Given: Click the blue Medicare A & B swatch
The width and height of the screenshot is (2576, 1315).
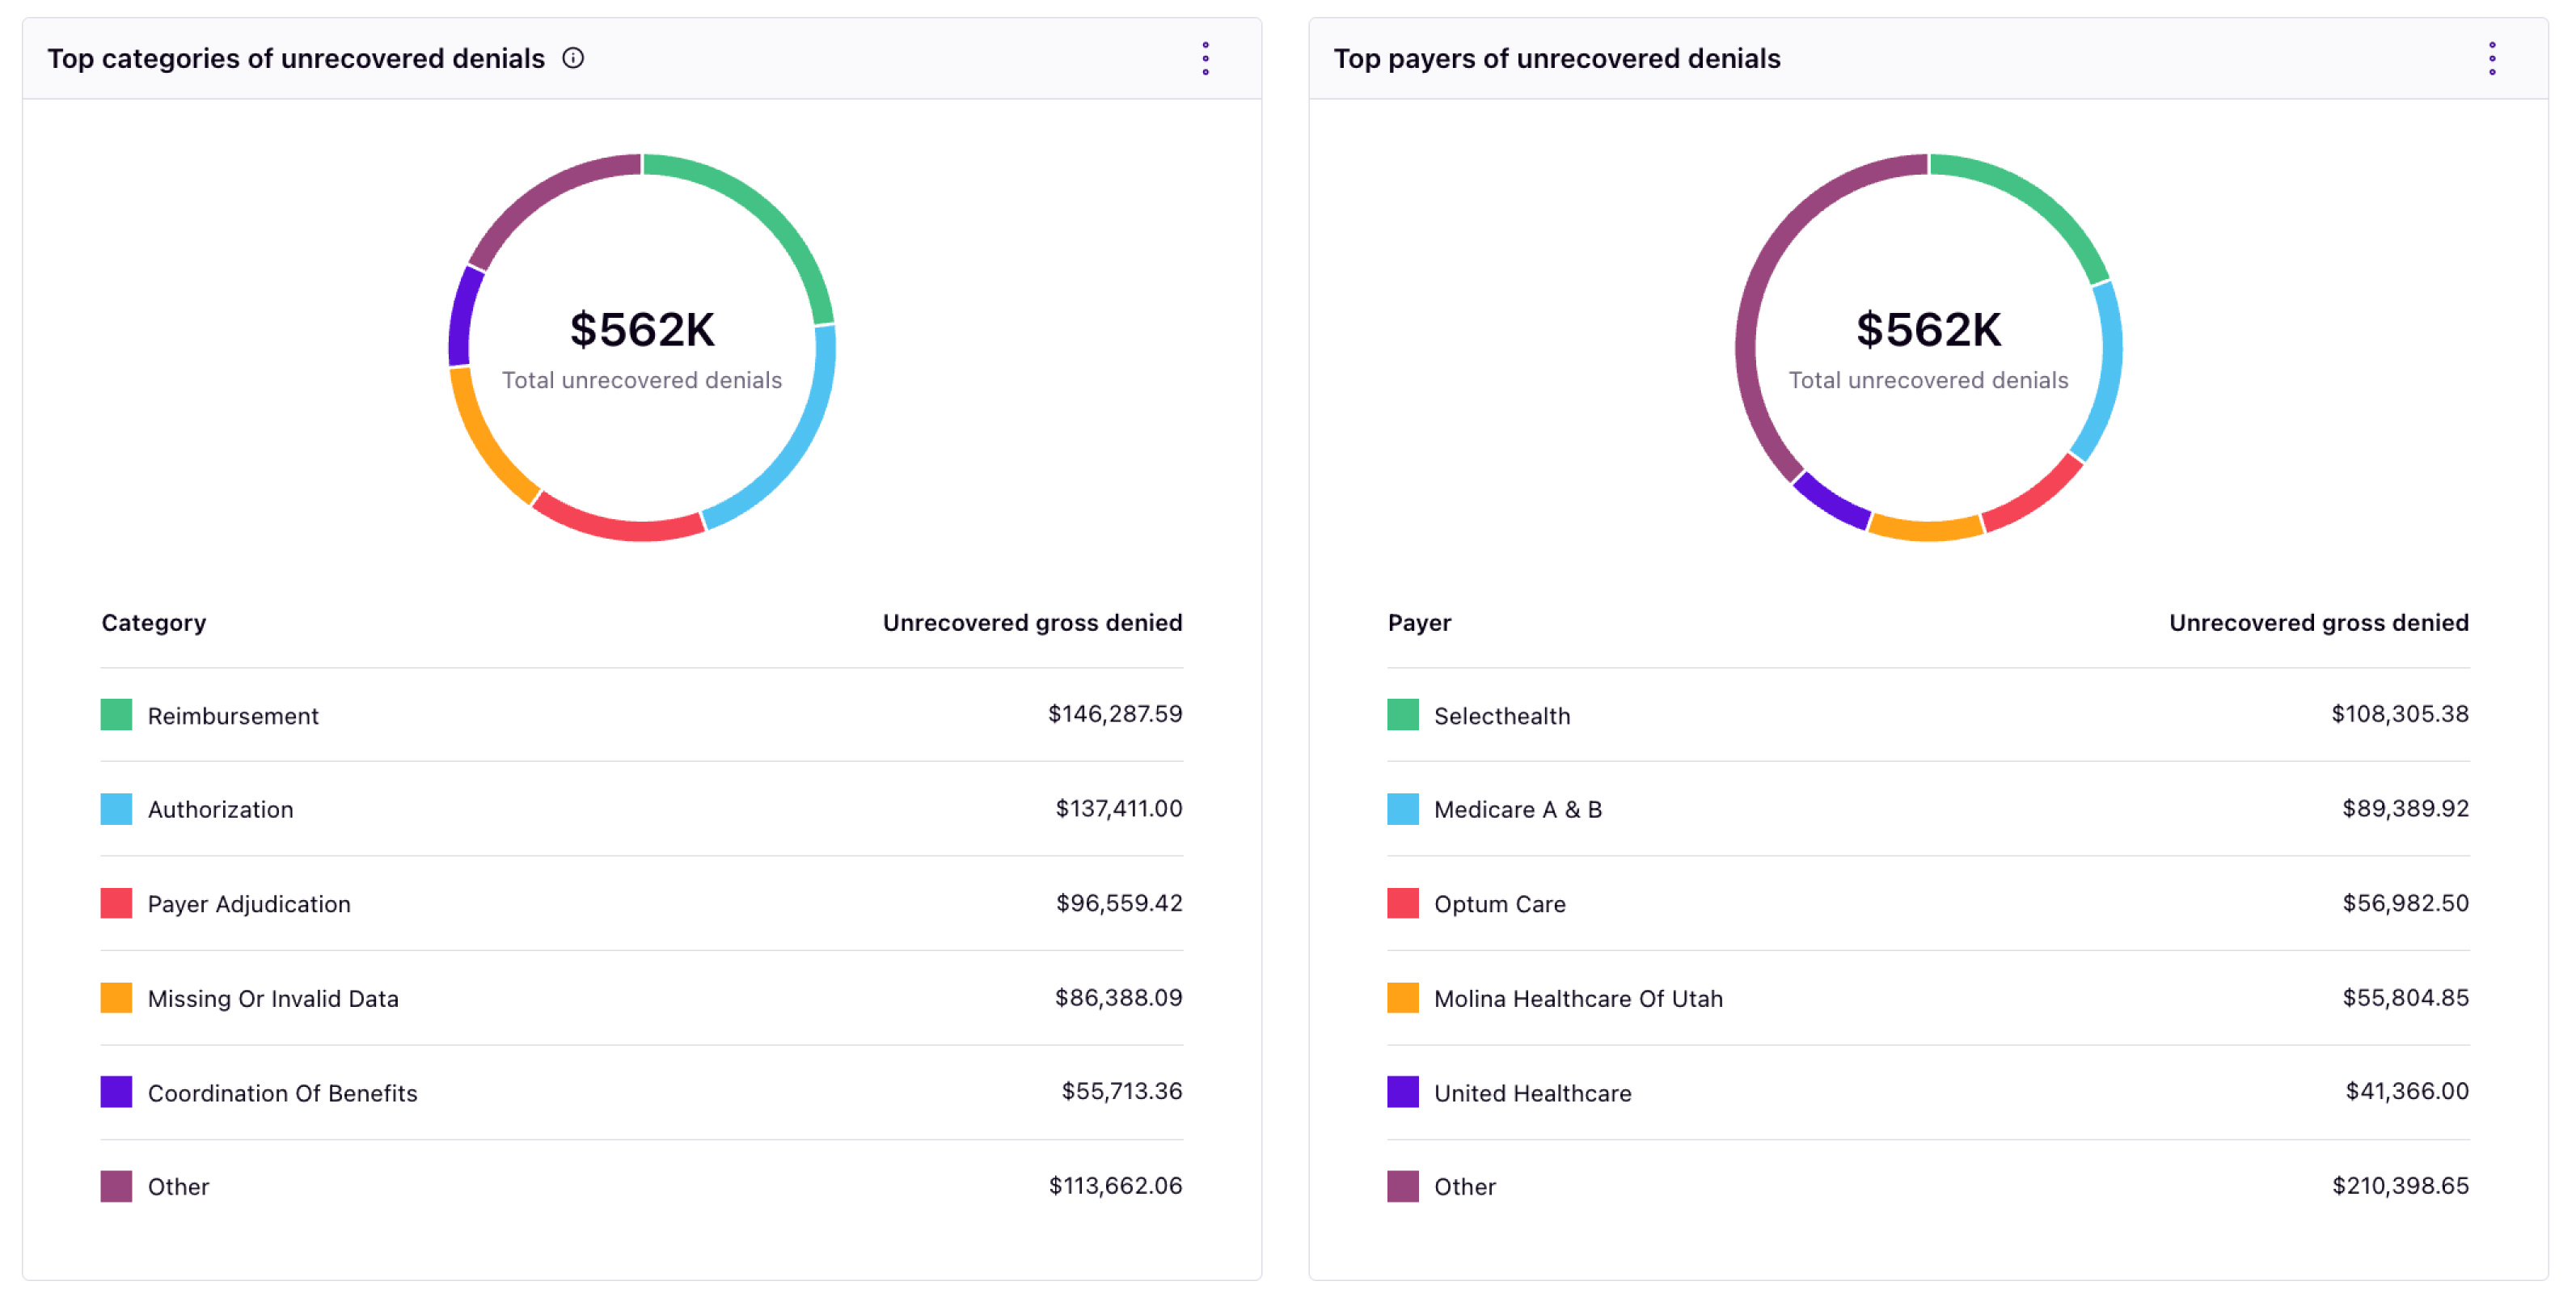Looking at the screenshot, I should coord(1402,809).
